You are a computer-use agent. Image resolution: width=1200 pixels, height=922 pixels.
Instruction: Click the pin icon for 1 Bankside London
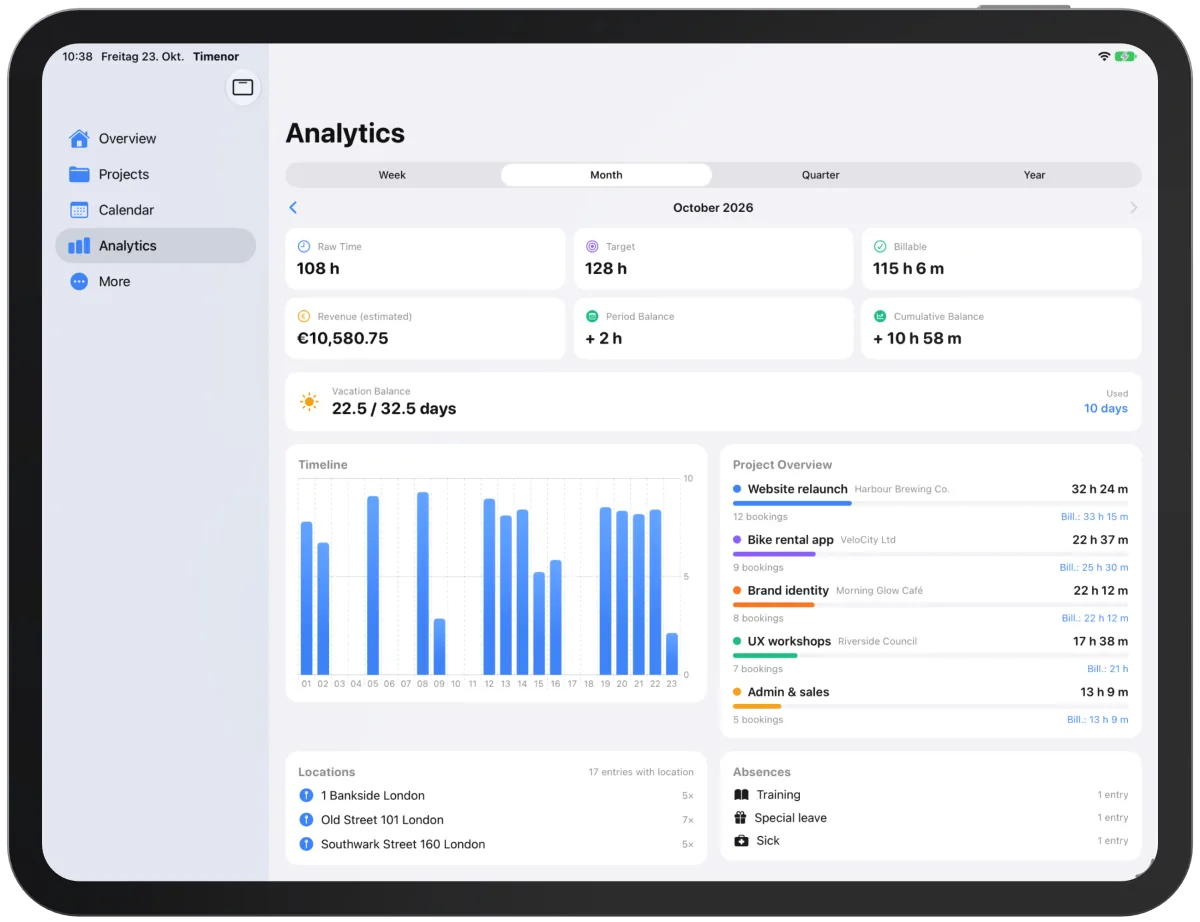tap(306, 796)
